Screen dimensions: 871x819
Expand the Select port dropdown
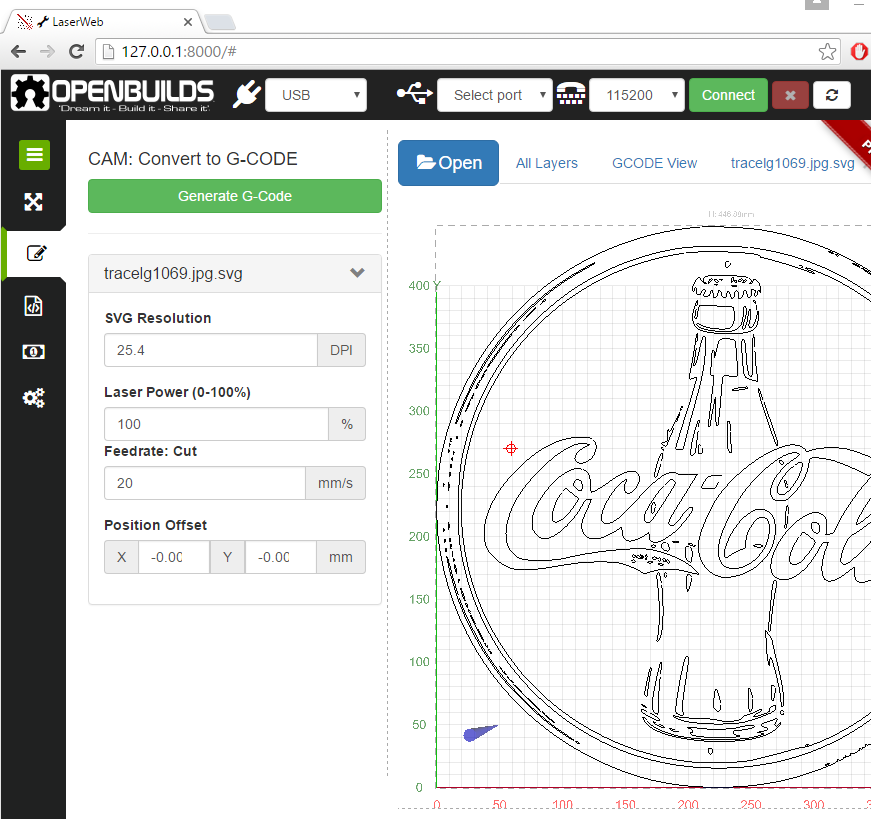tap(495, 95)
